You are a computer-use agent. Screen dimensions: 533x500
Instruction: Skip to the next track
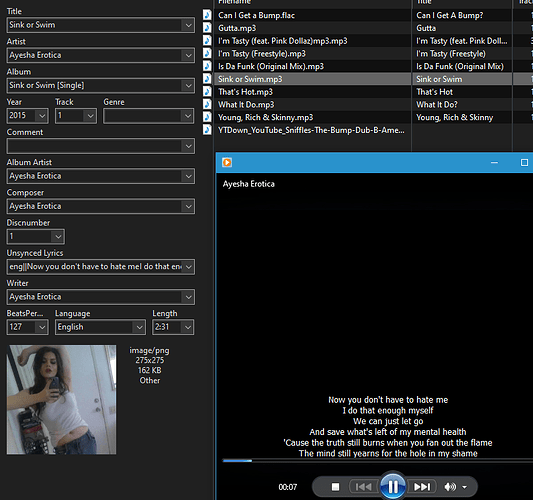click(x=422, y=487)
